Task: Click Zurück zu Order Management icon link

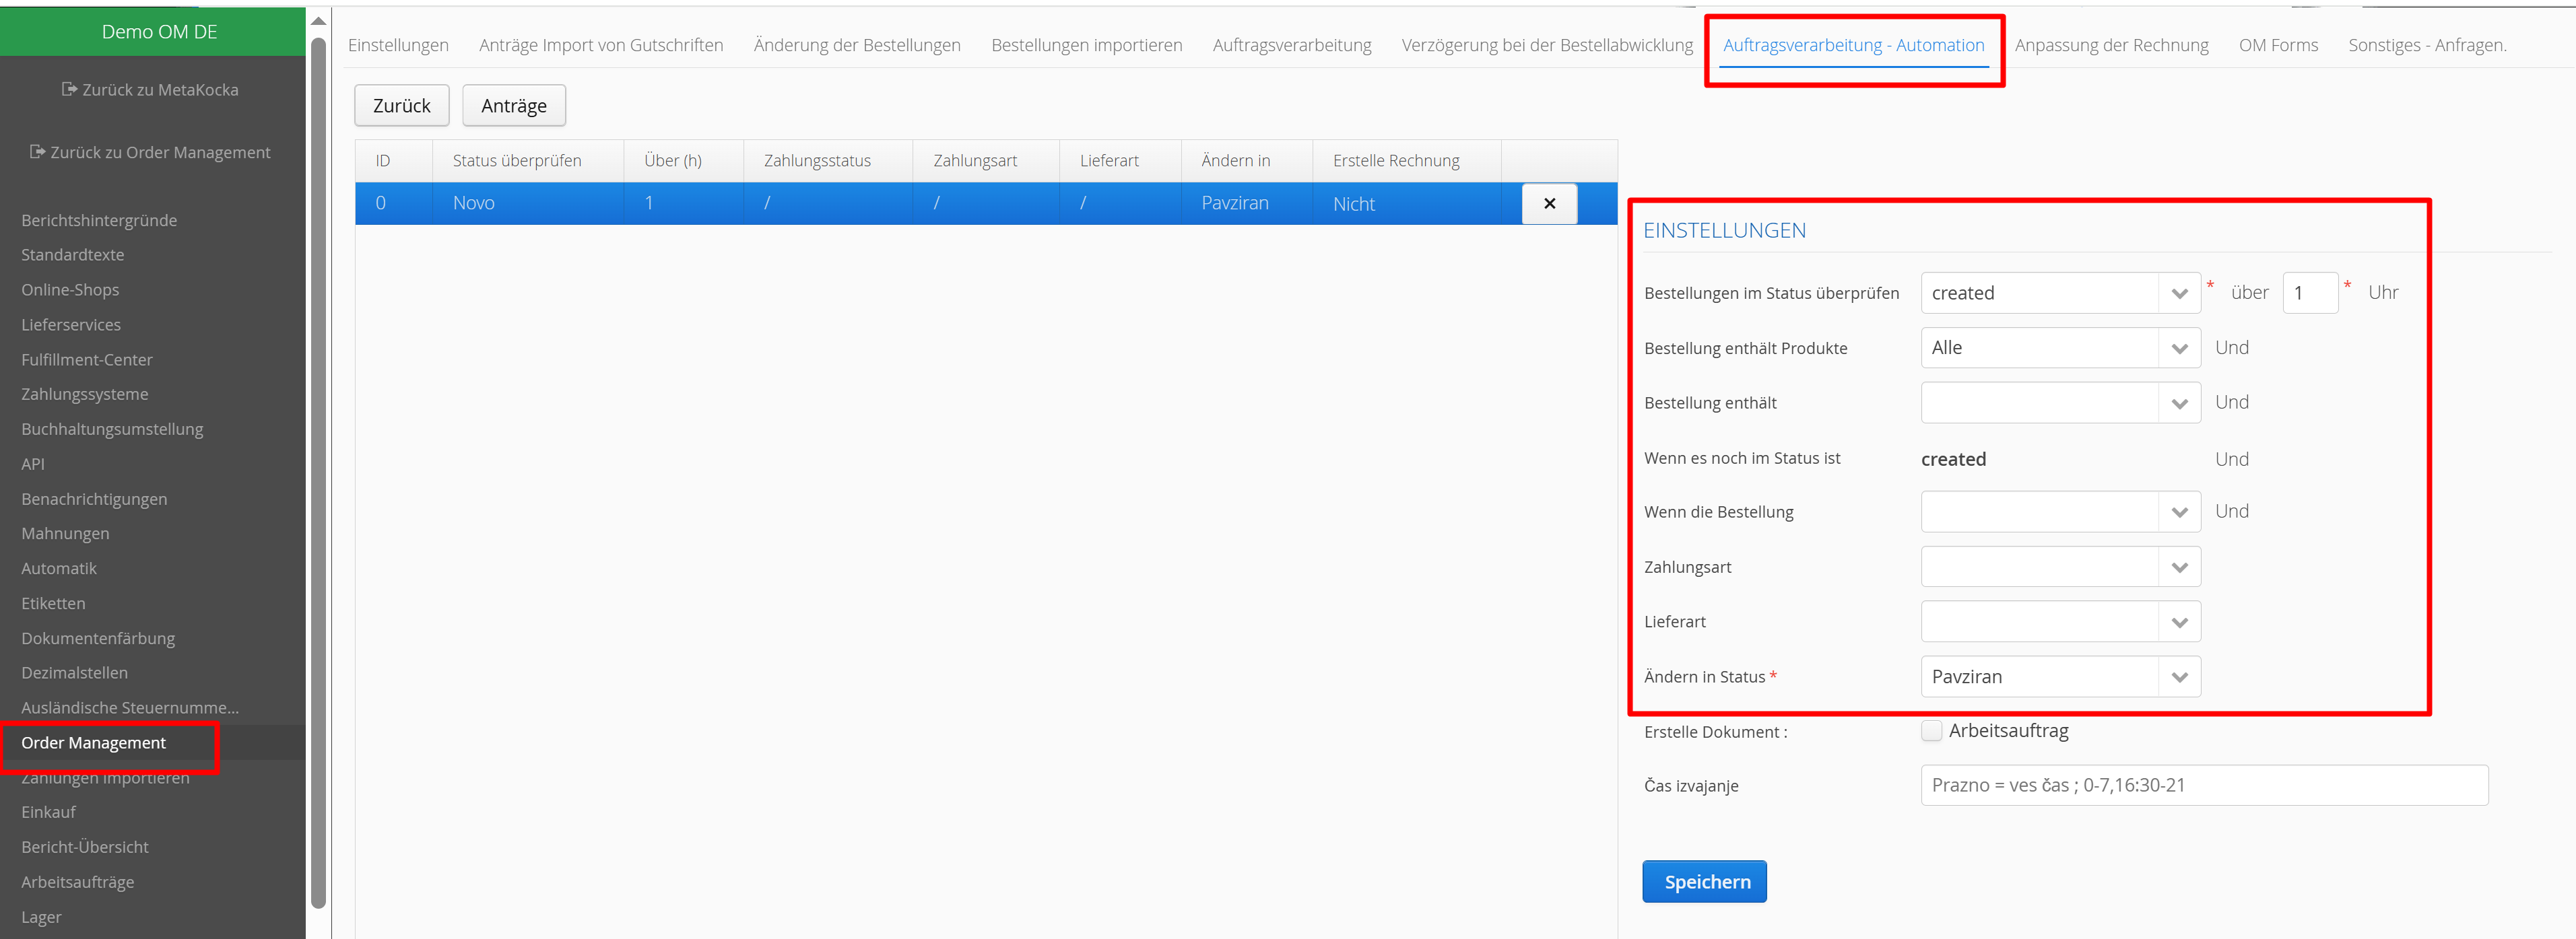Action: 38,152
